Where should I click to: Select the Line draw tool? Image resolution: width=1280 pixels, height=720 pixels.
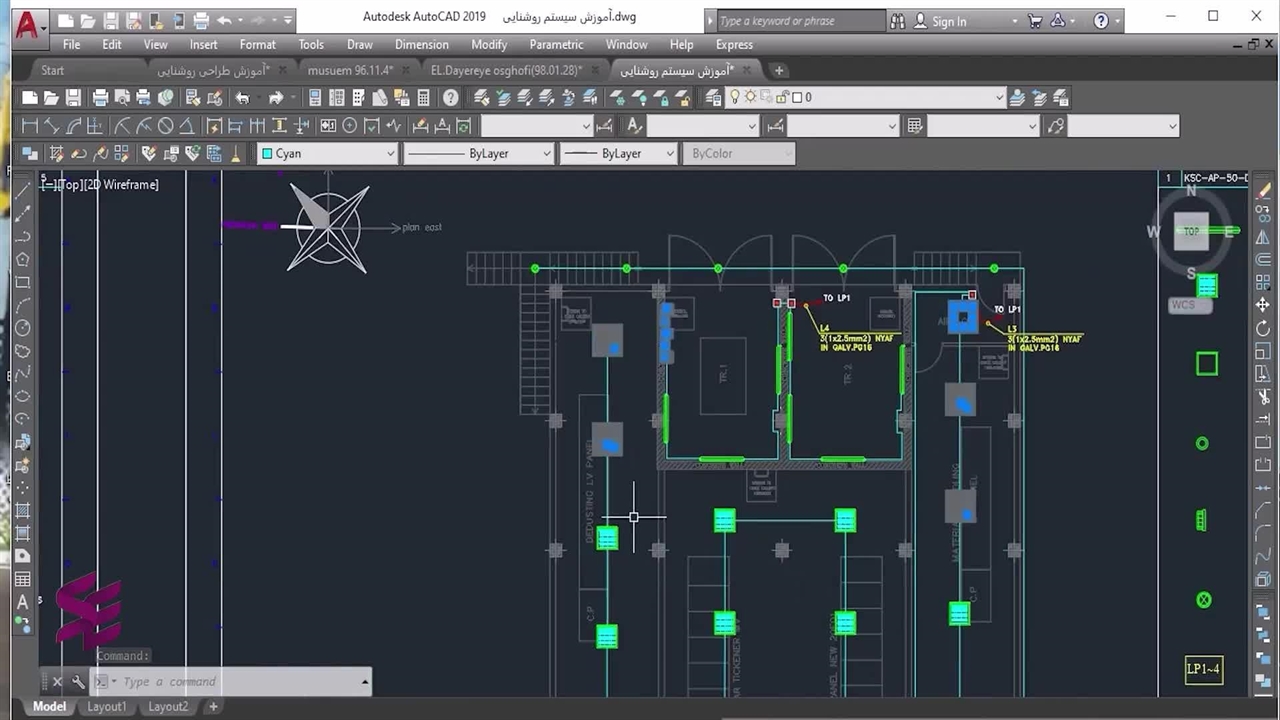22,191
